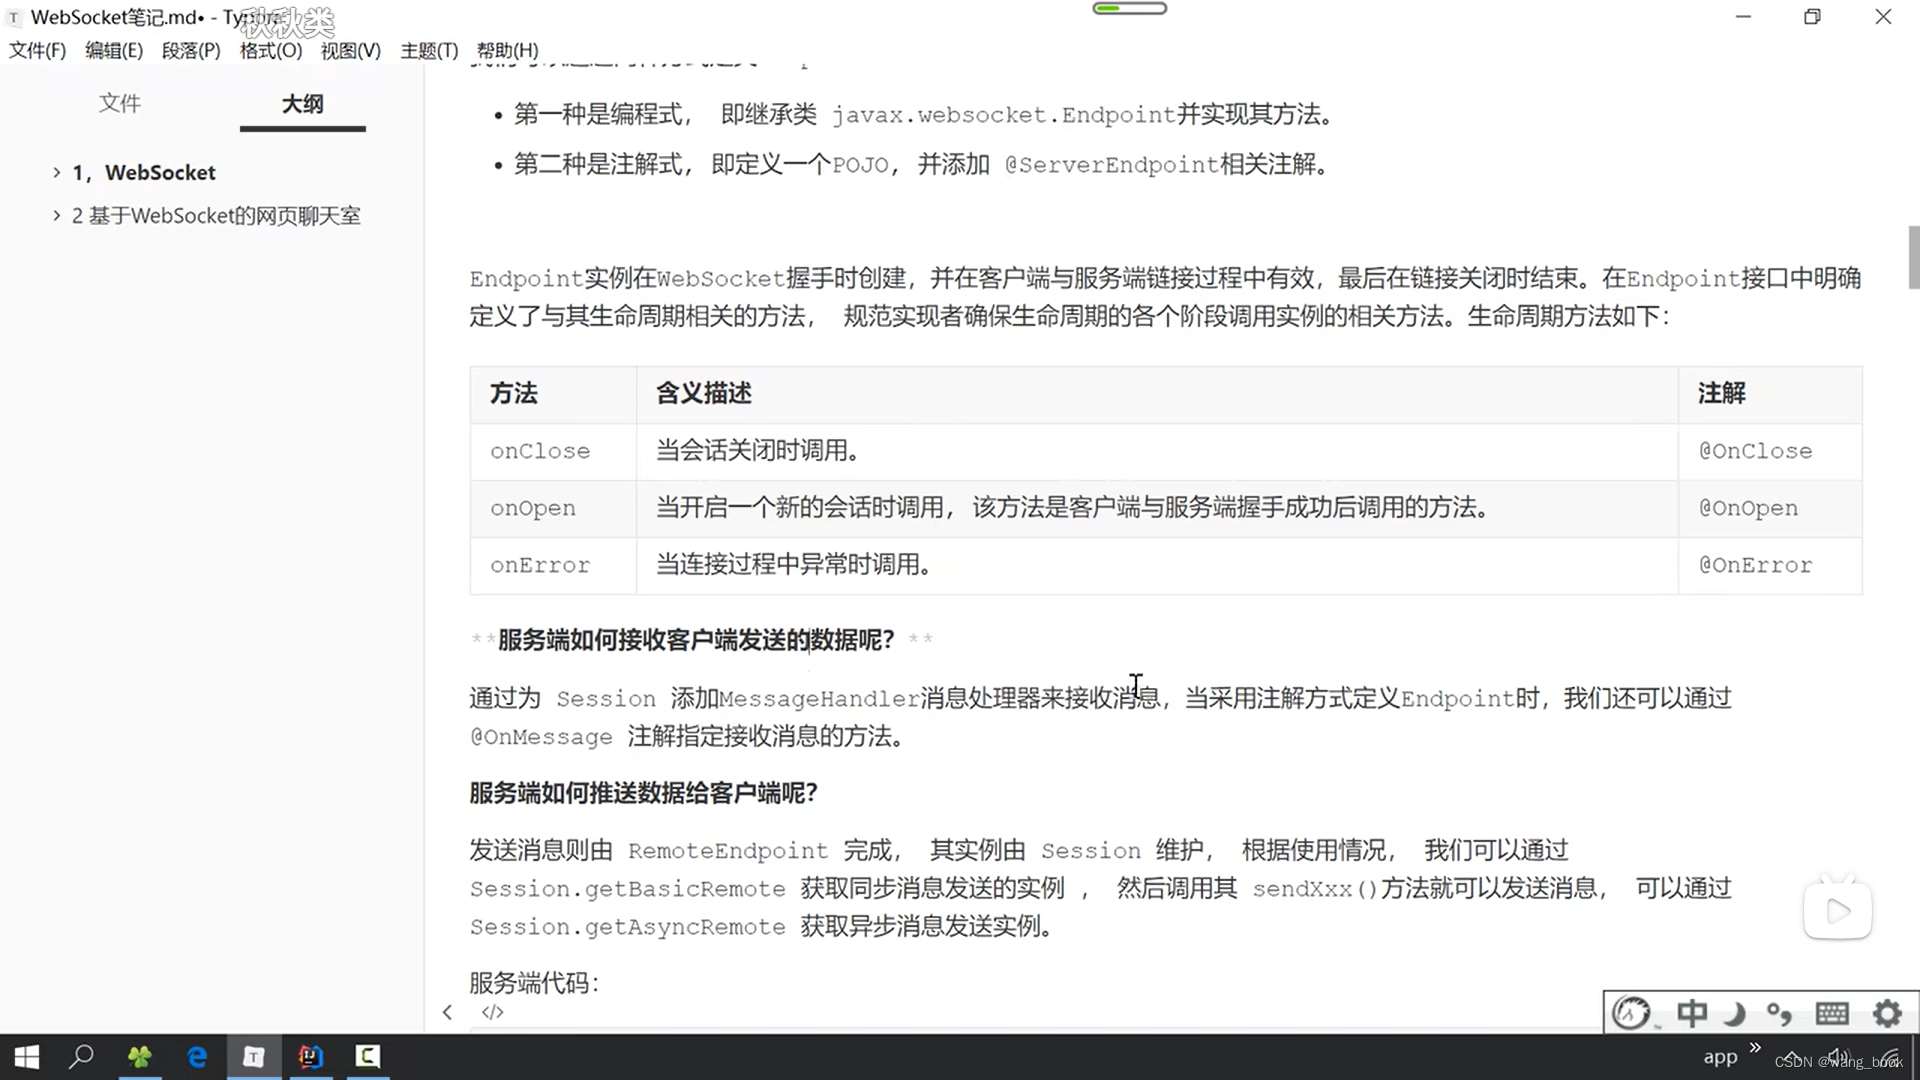Open the Sogou input method settings gear
Viewport: 1920px width, 1080px height.
tap(1886, 1013)
